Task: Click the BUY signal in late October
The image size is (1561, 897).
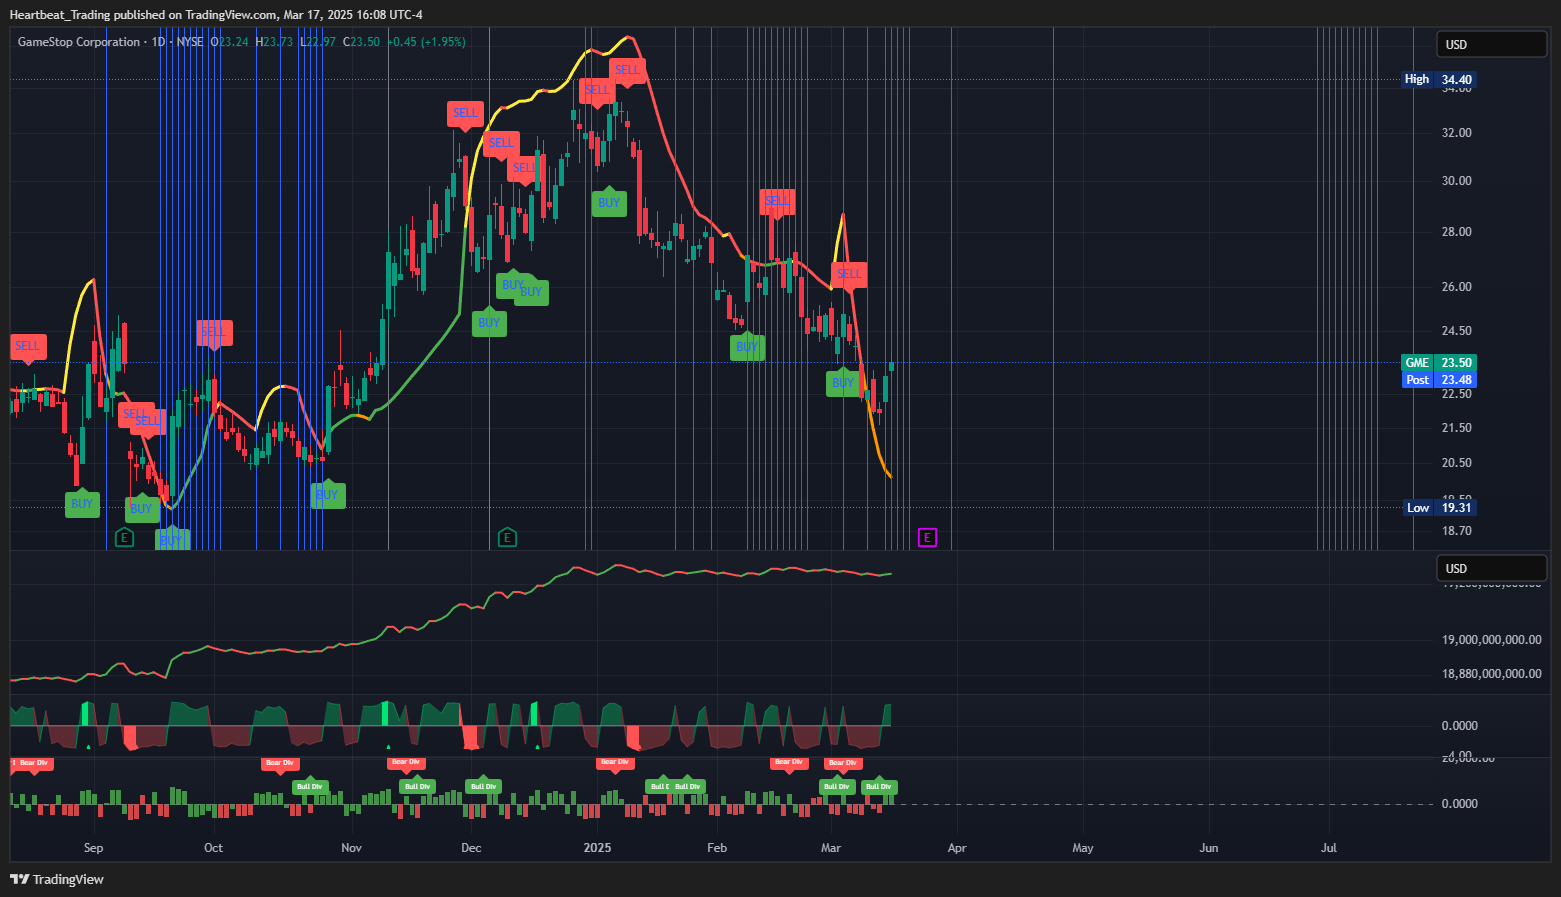Action: [x=327, y=494]
